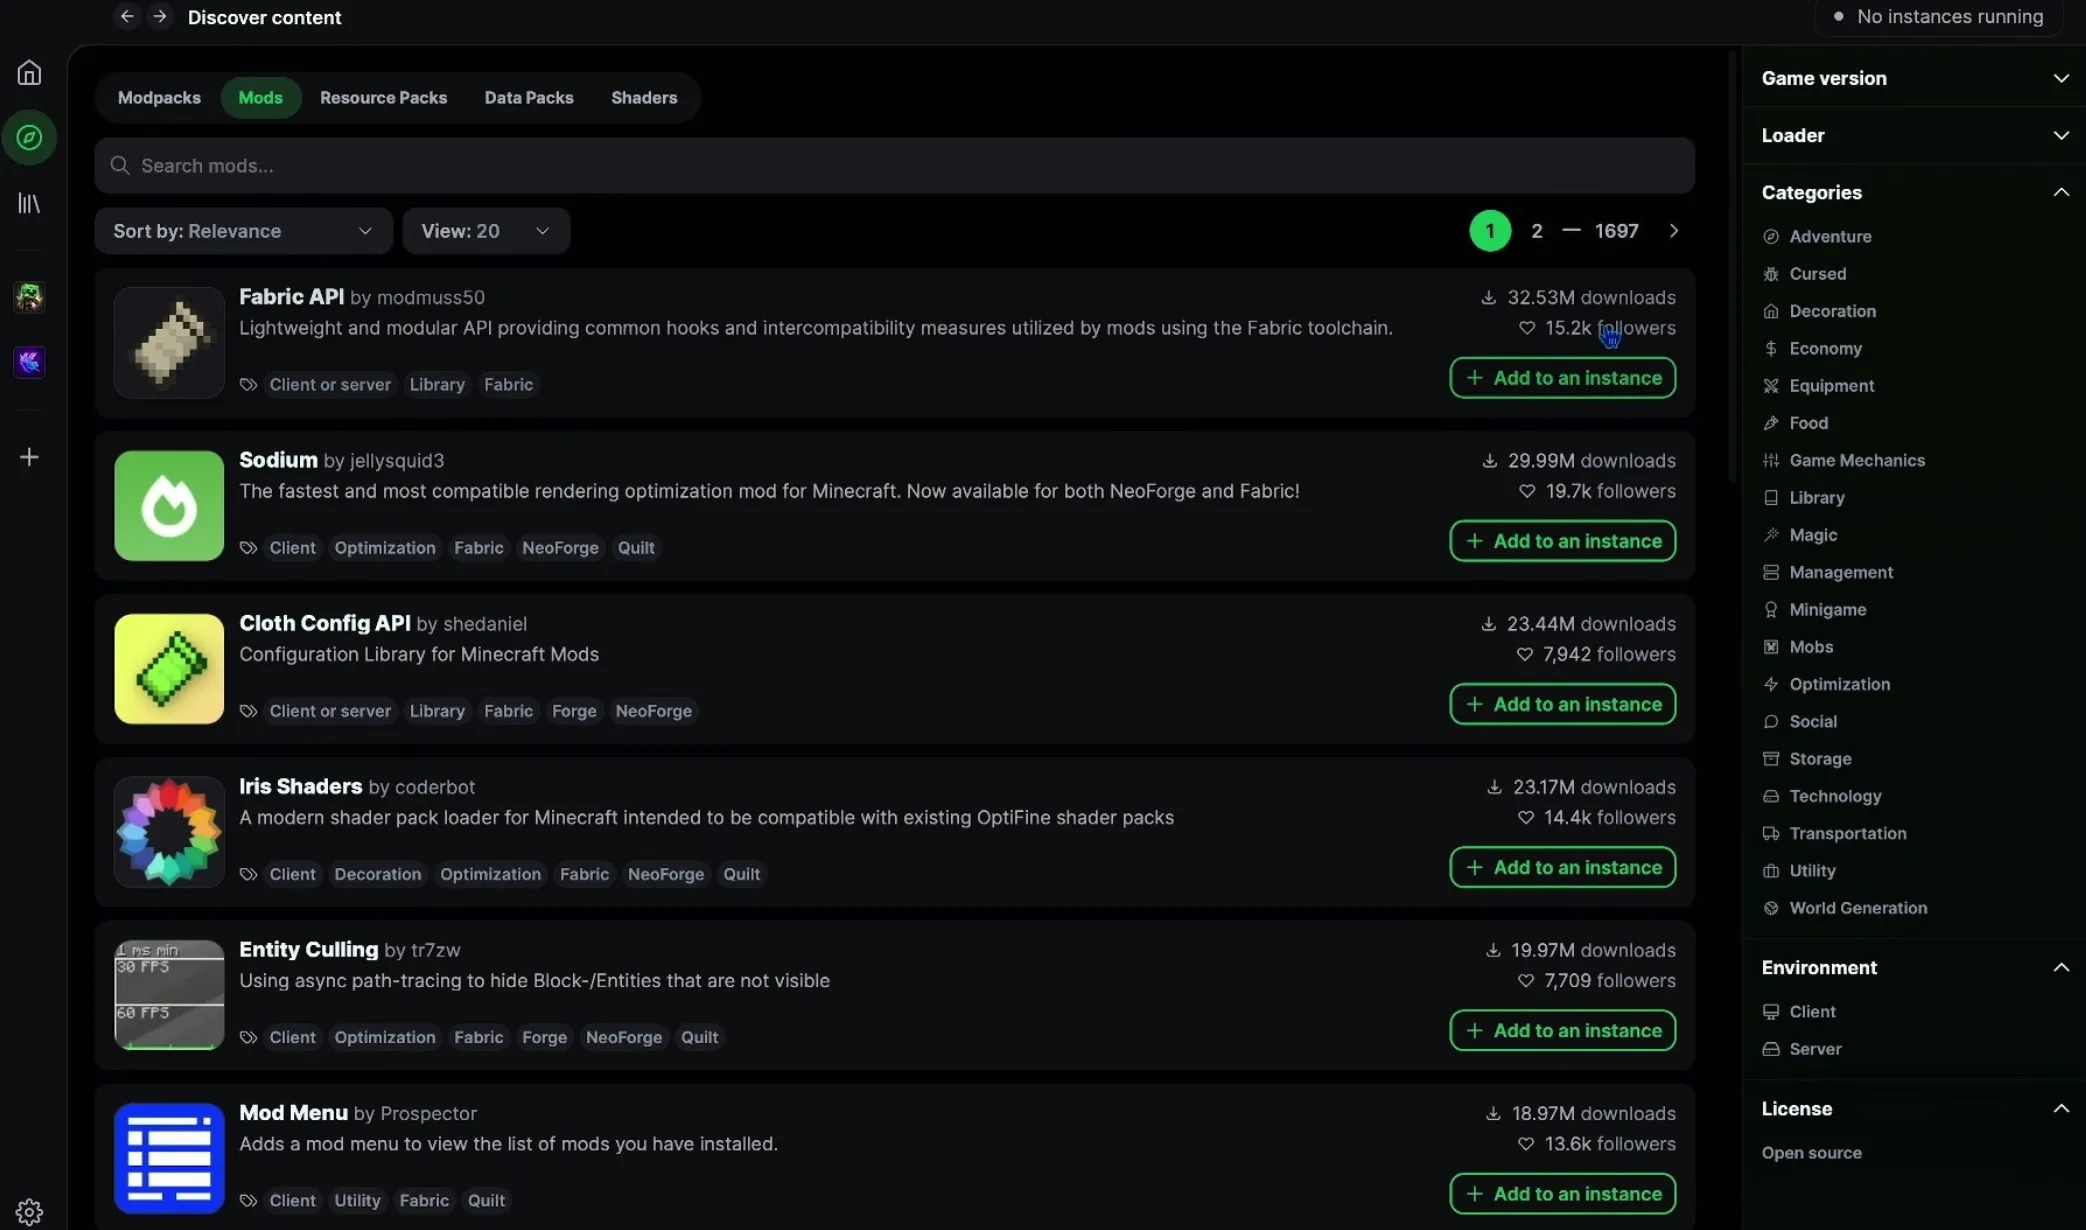Switch to the Data Packs tab
The width and height of the screenshot is (2086, 1230).
pyautogui.click(x=529, y=98)
